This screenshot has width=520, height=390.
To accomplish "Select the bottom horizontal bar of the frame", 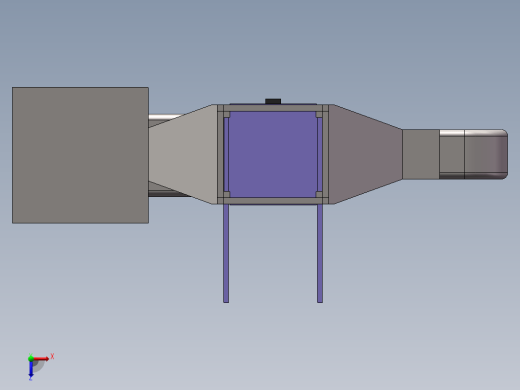I will tap(273, 201).
